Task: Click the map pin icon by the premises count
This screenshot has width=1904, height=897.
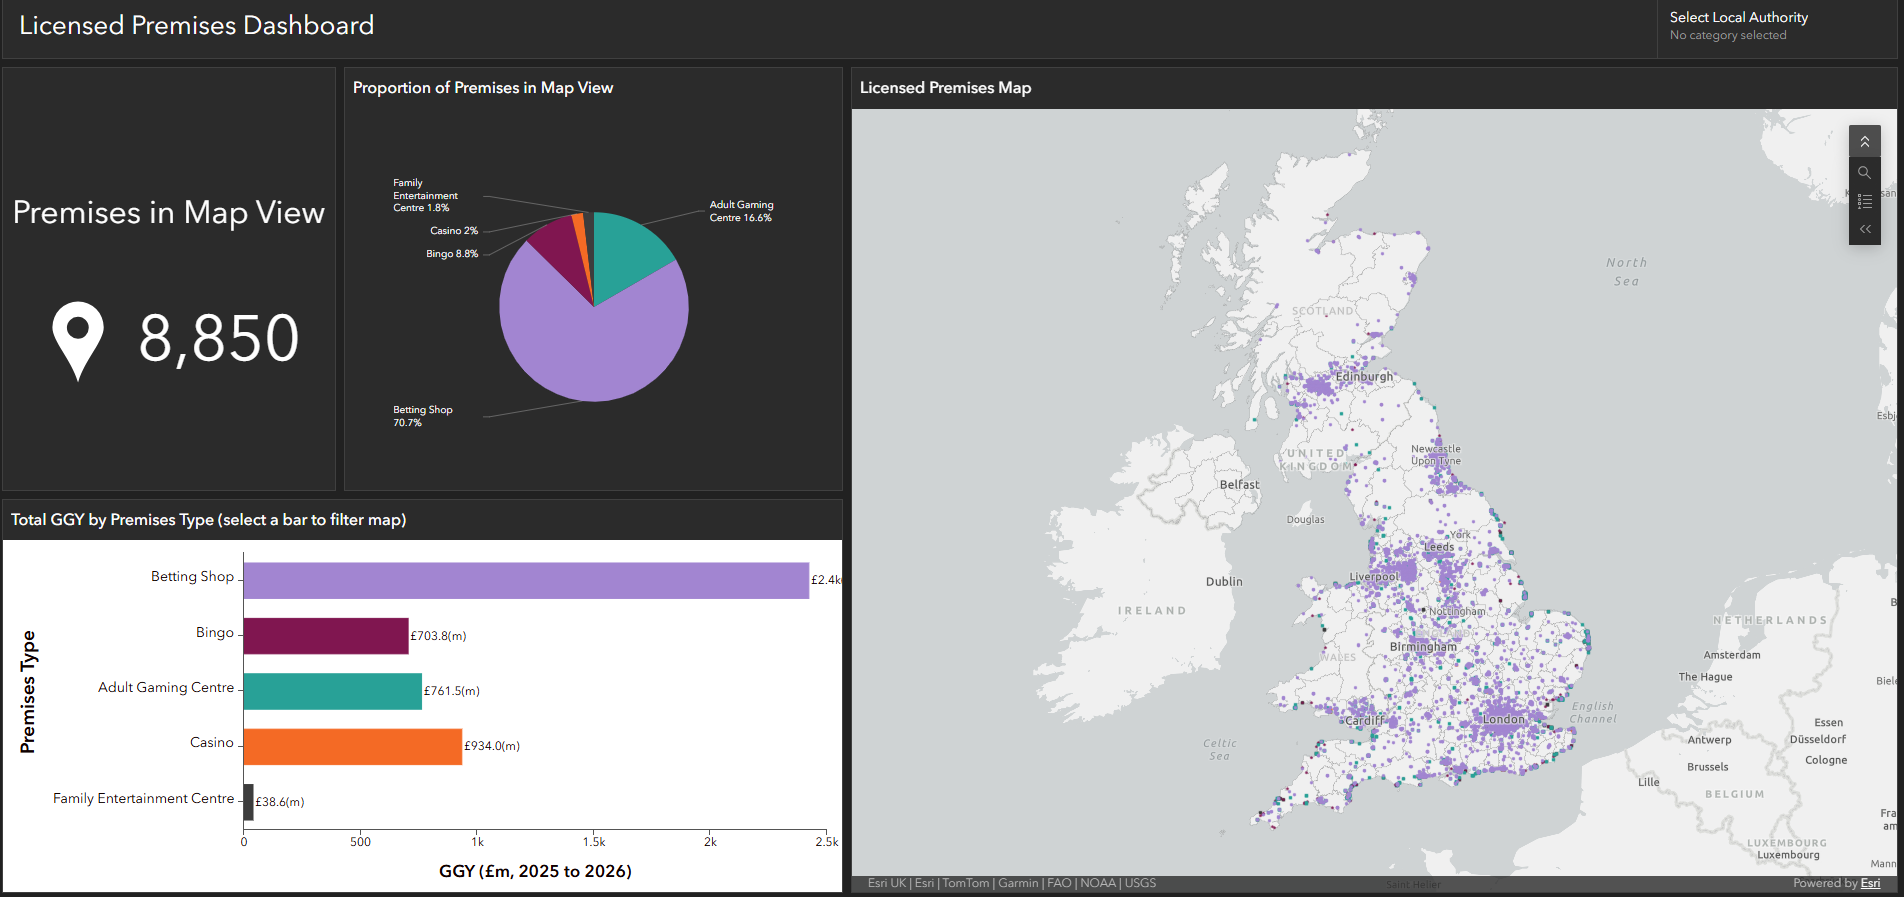Action: (x=78, y=341)
